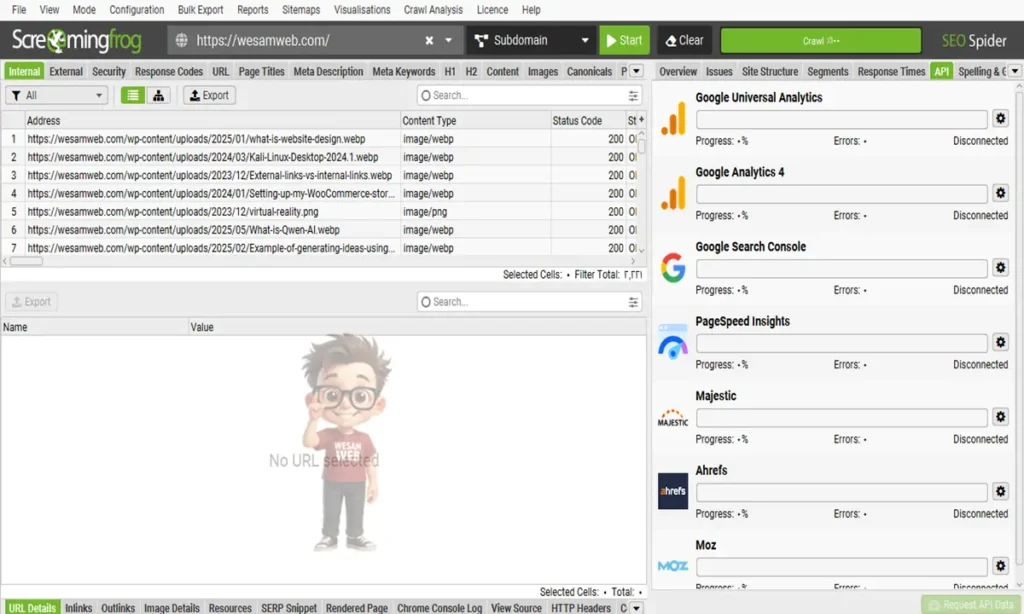Screen dimensions: 1024x614
Task: Click the Google Analytics 4 logo
Action: (x=672, y=192)
